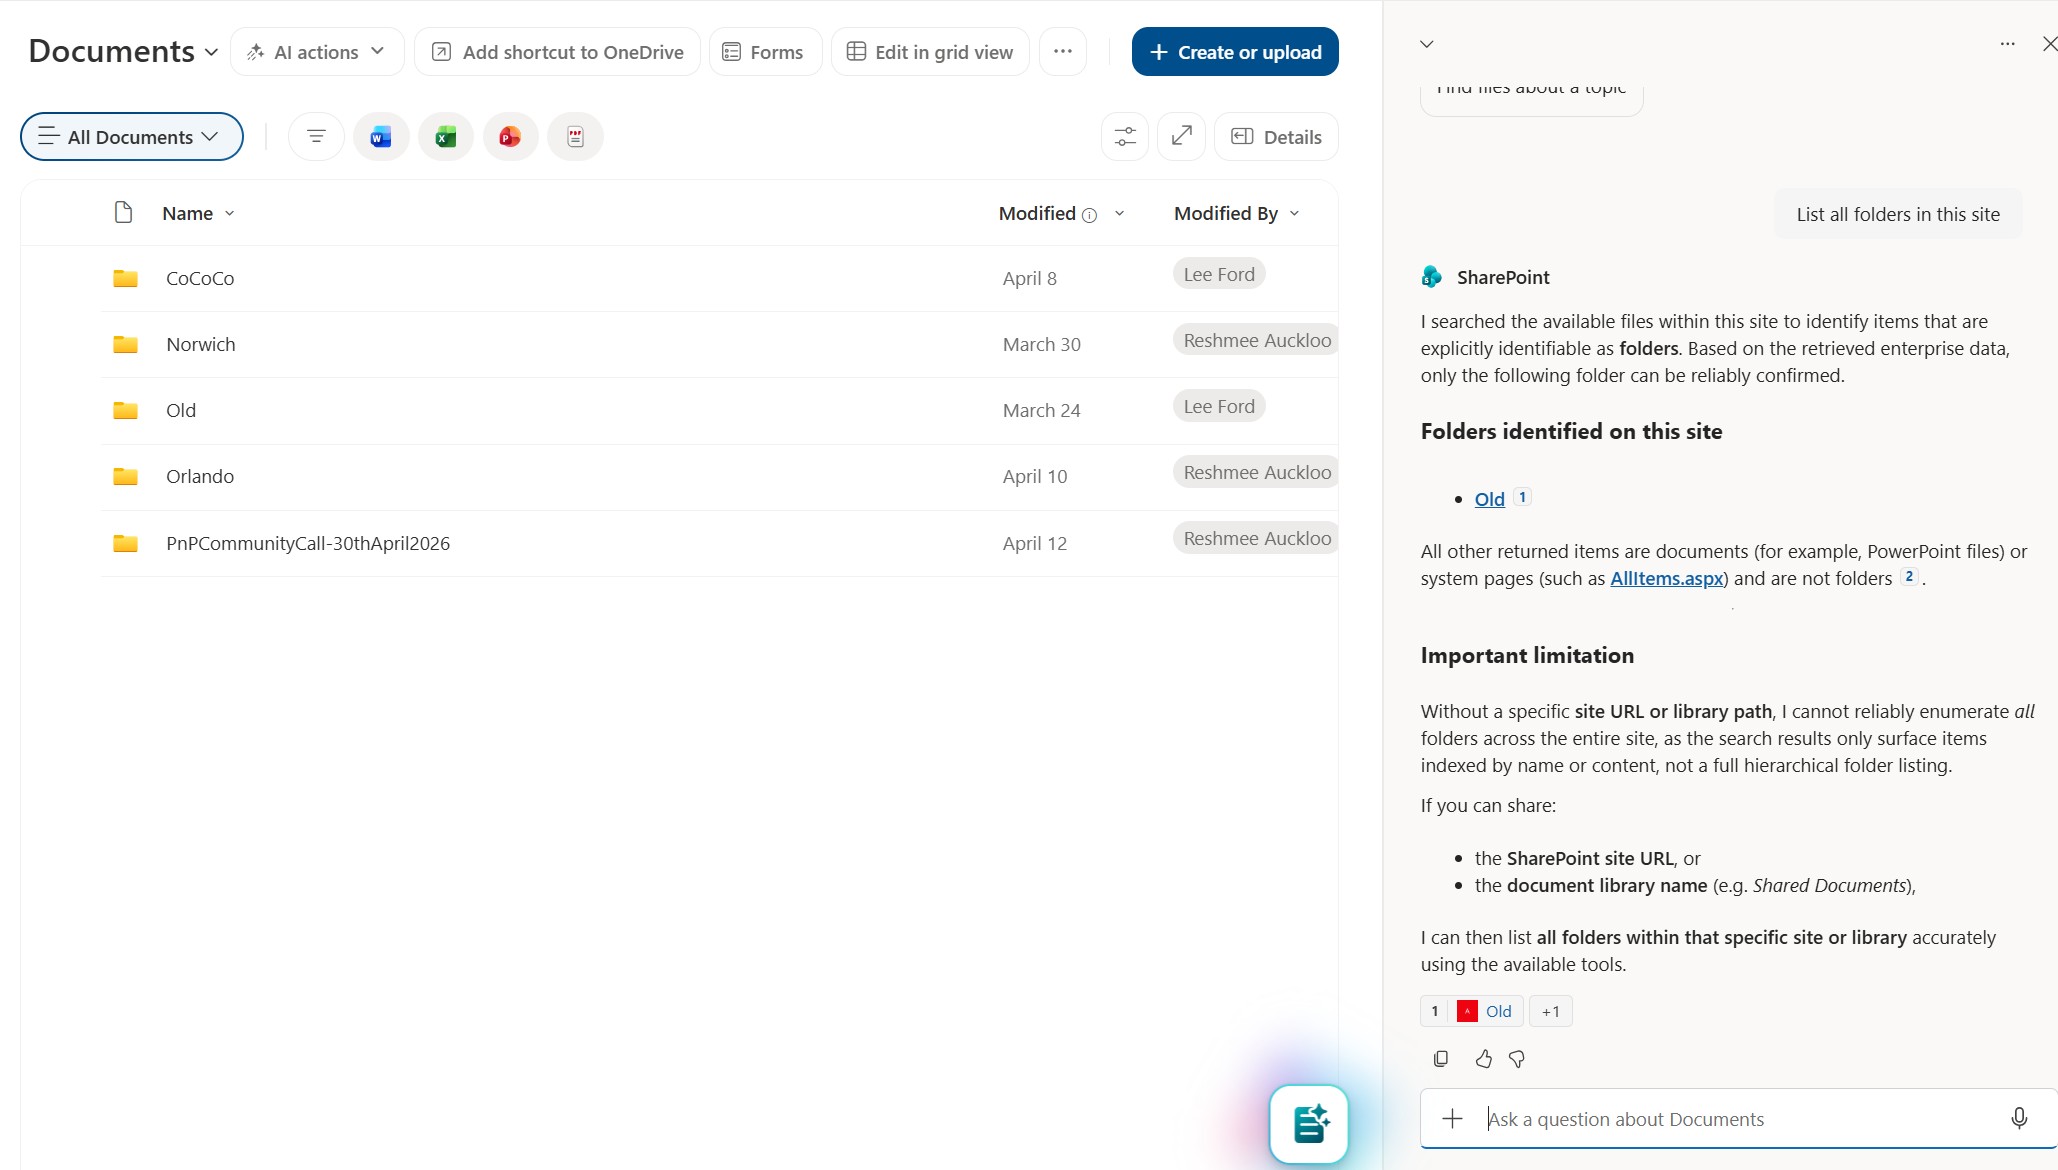Screen dimensions: 2058x1170
Task: Give thumbs up on Copilot's answer
Action: click(1483, 1058)
